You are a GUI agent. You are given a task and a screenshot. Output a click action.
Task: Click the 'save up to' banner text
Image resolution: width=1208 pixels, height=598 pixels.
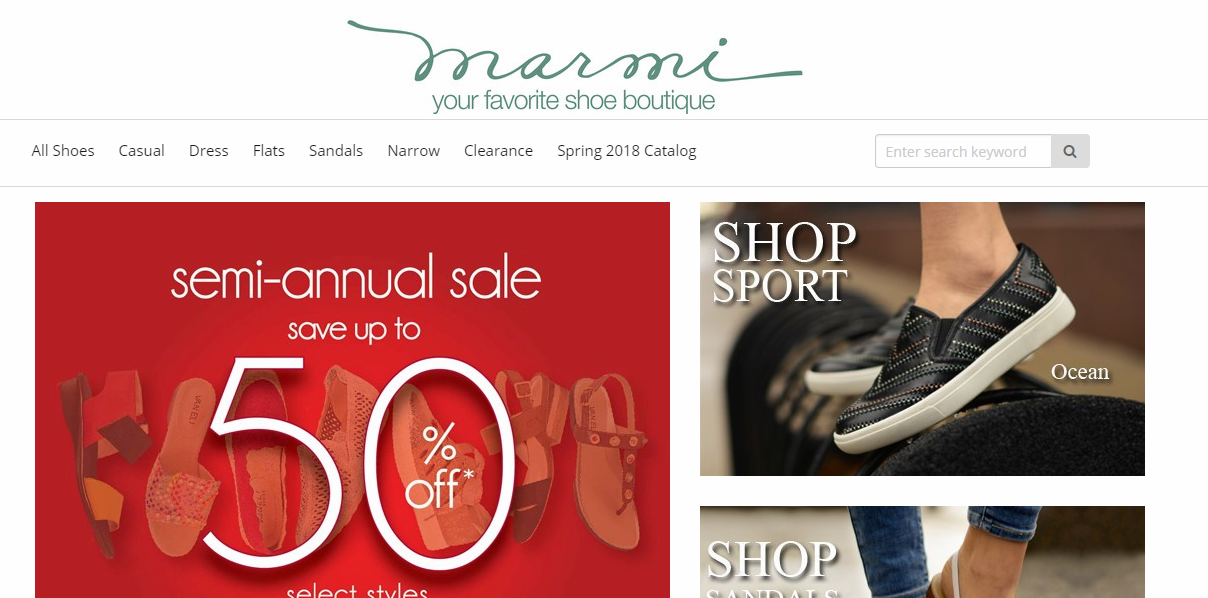354,330
